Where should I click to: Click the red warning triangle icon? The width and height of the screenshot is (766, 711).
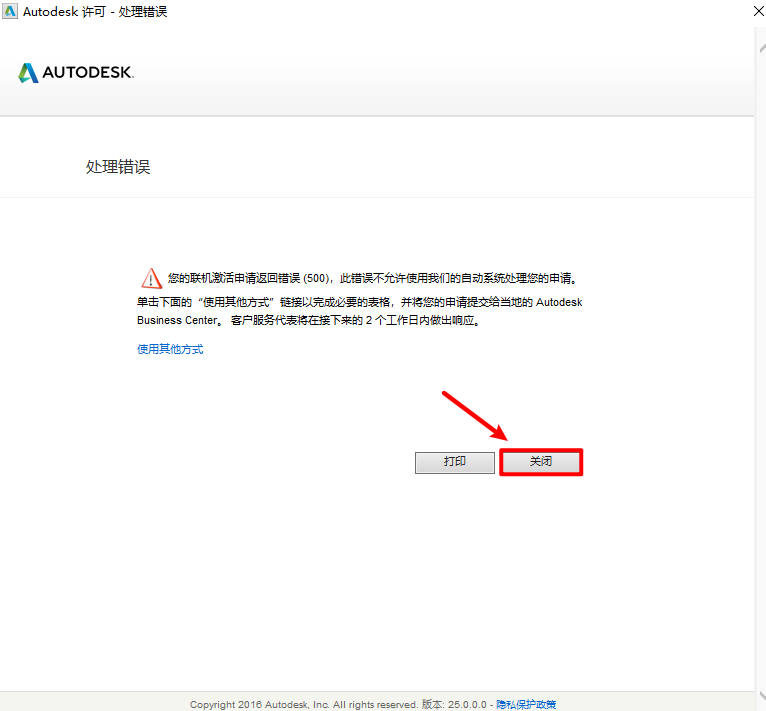tap(150, 278)
